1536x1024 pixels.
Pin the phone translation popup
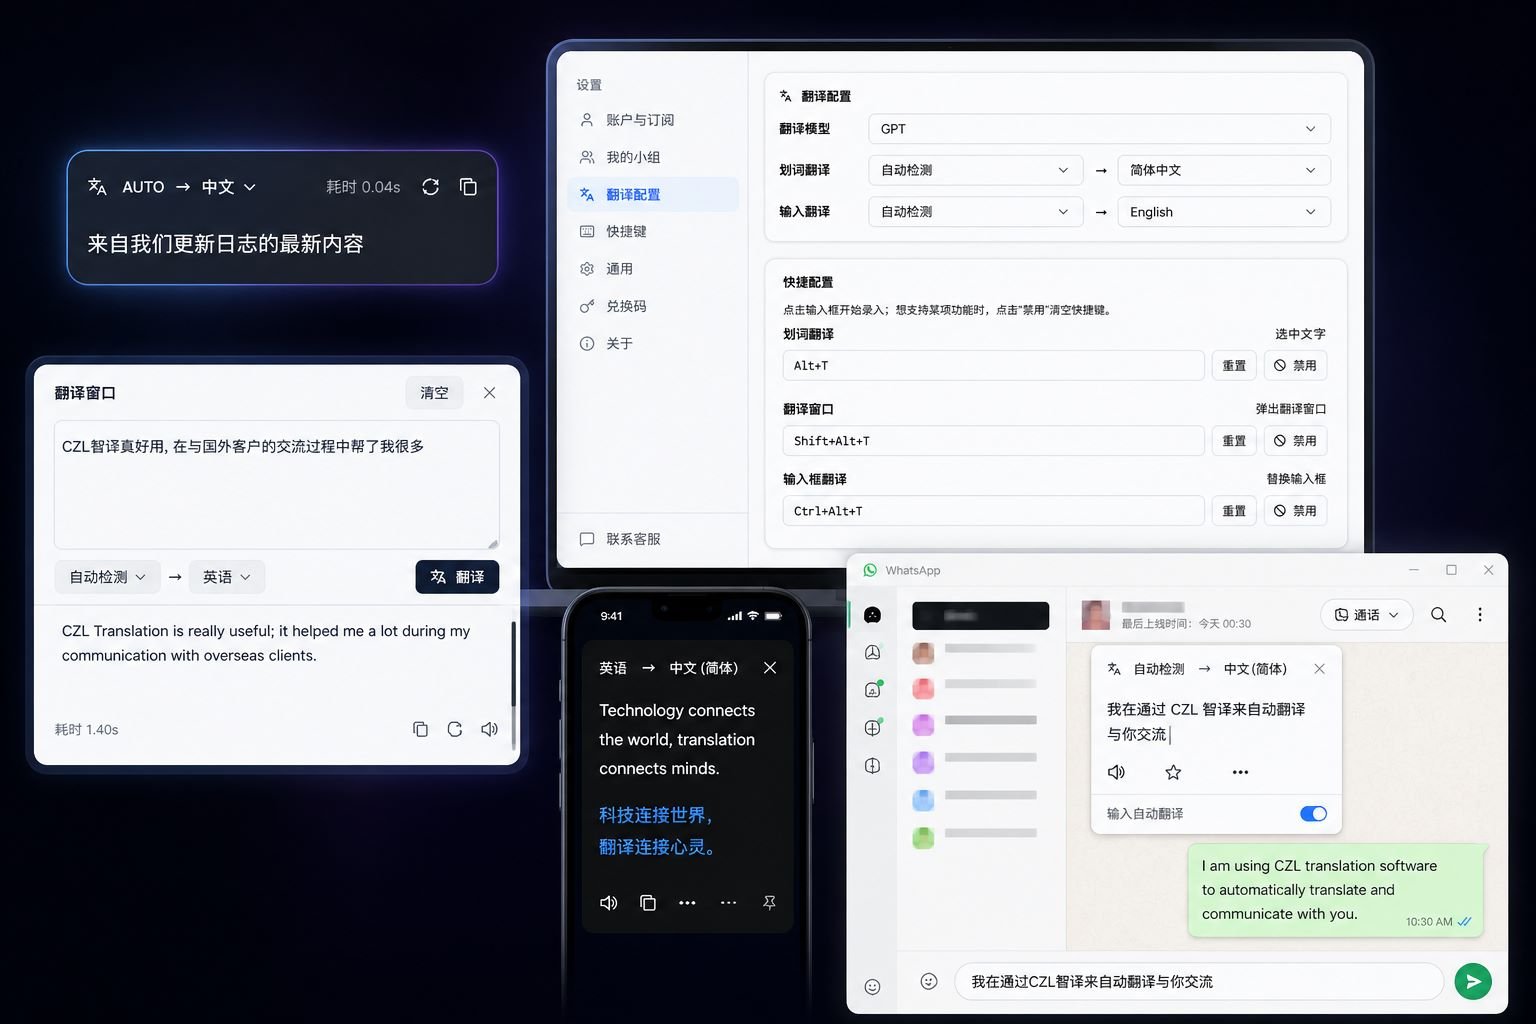[770, 902]
